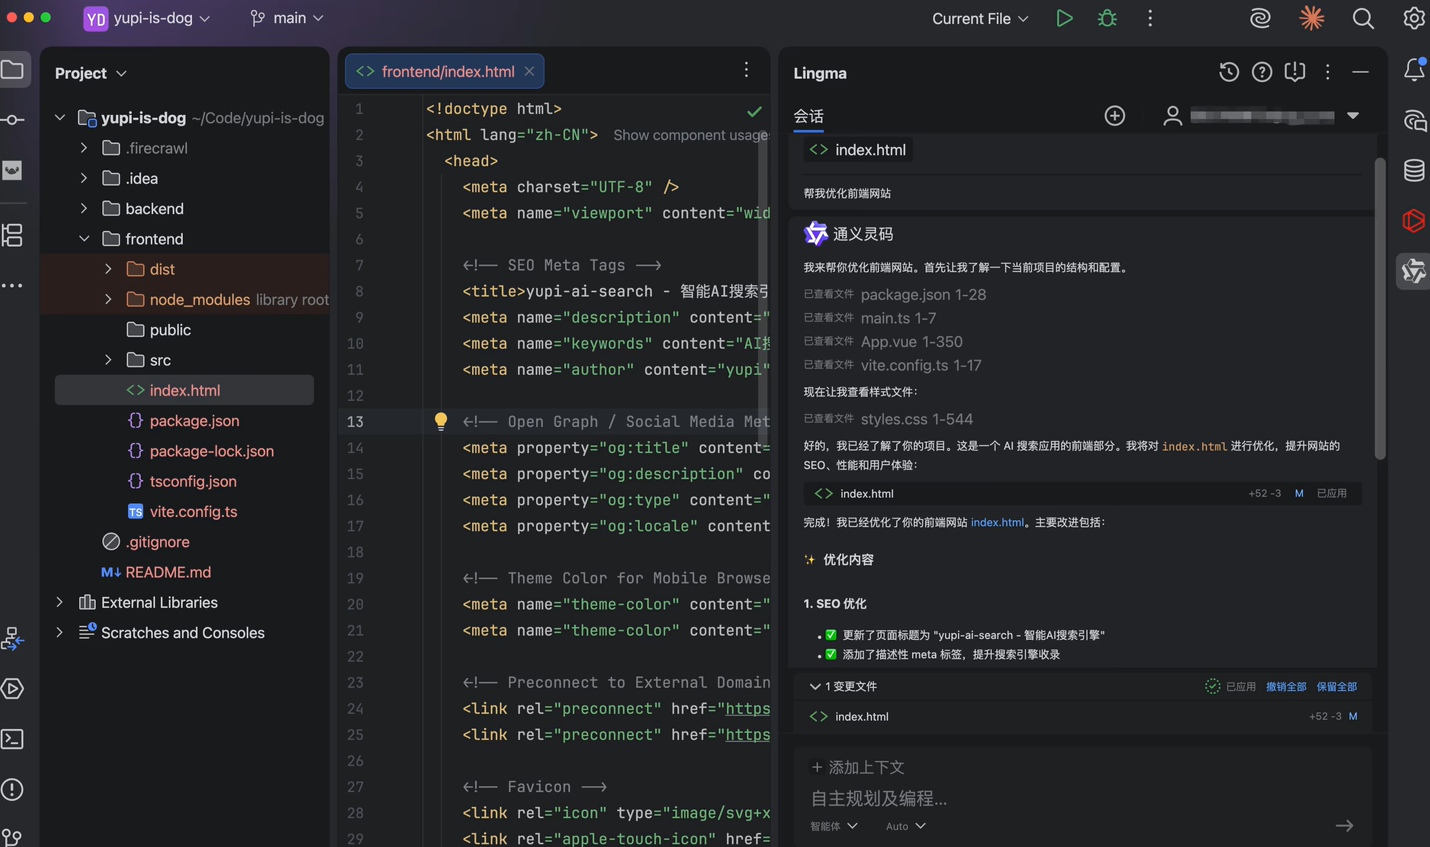Open Lingma chat history icon
The width and height of the screenshot is (1430, 847).
point(1229,72)
